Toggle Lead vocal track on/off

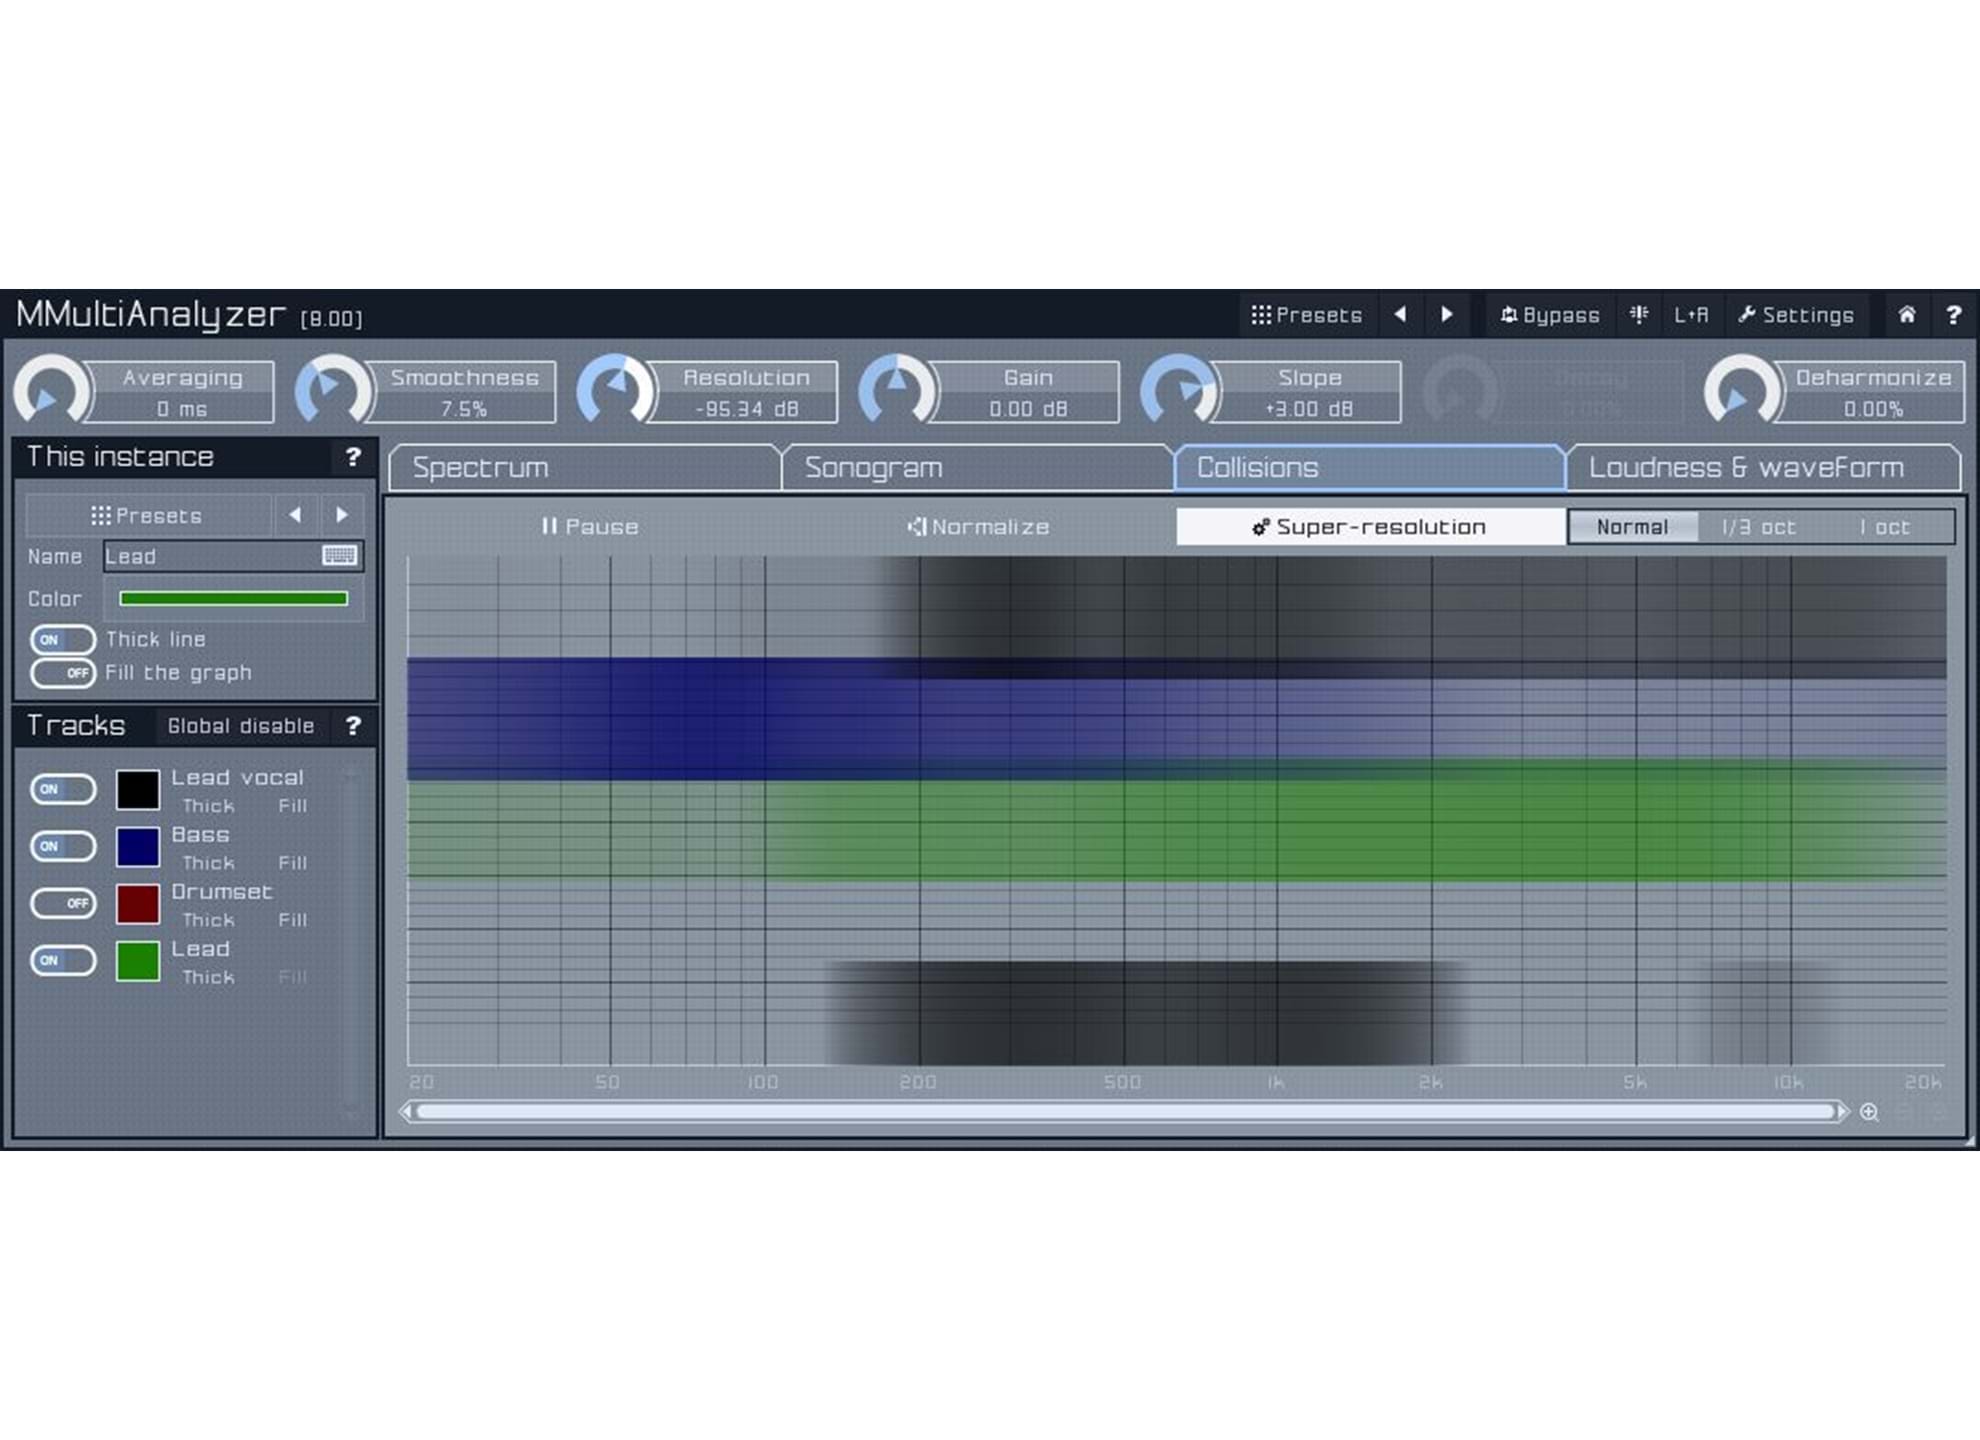(62, 789)
